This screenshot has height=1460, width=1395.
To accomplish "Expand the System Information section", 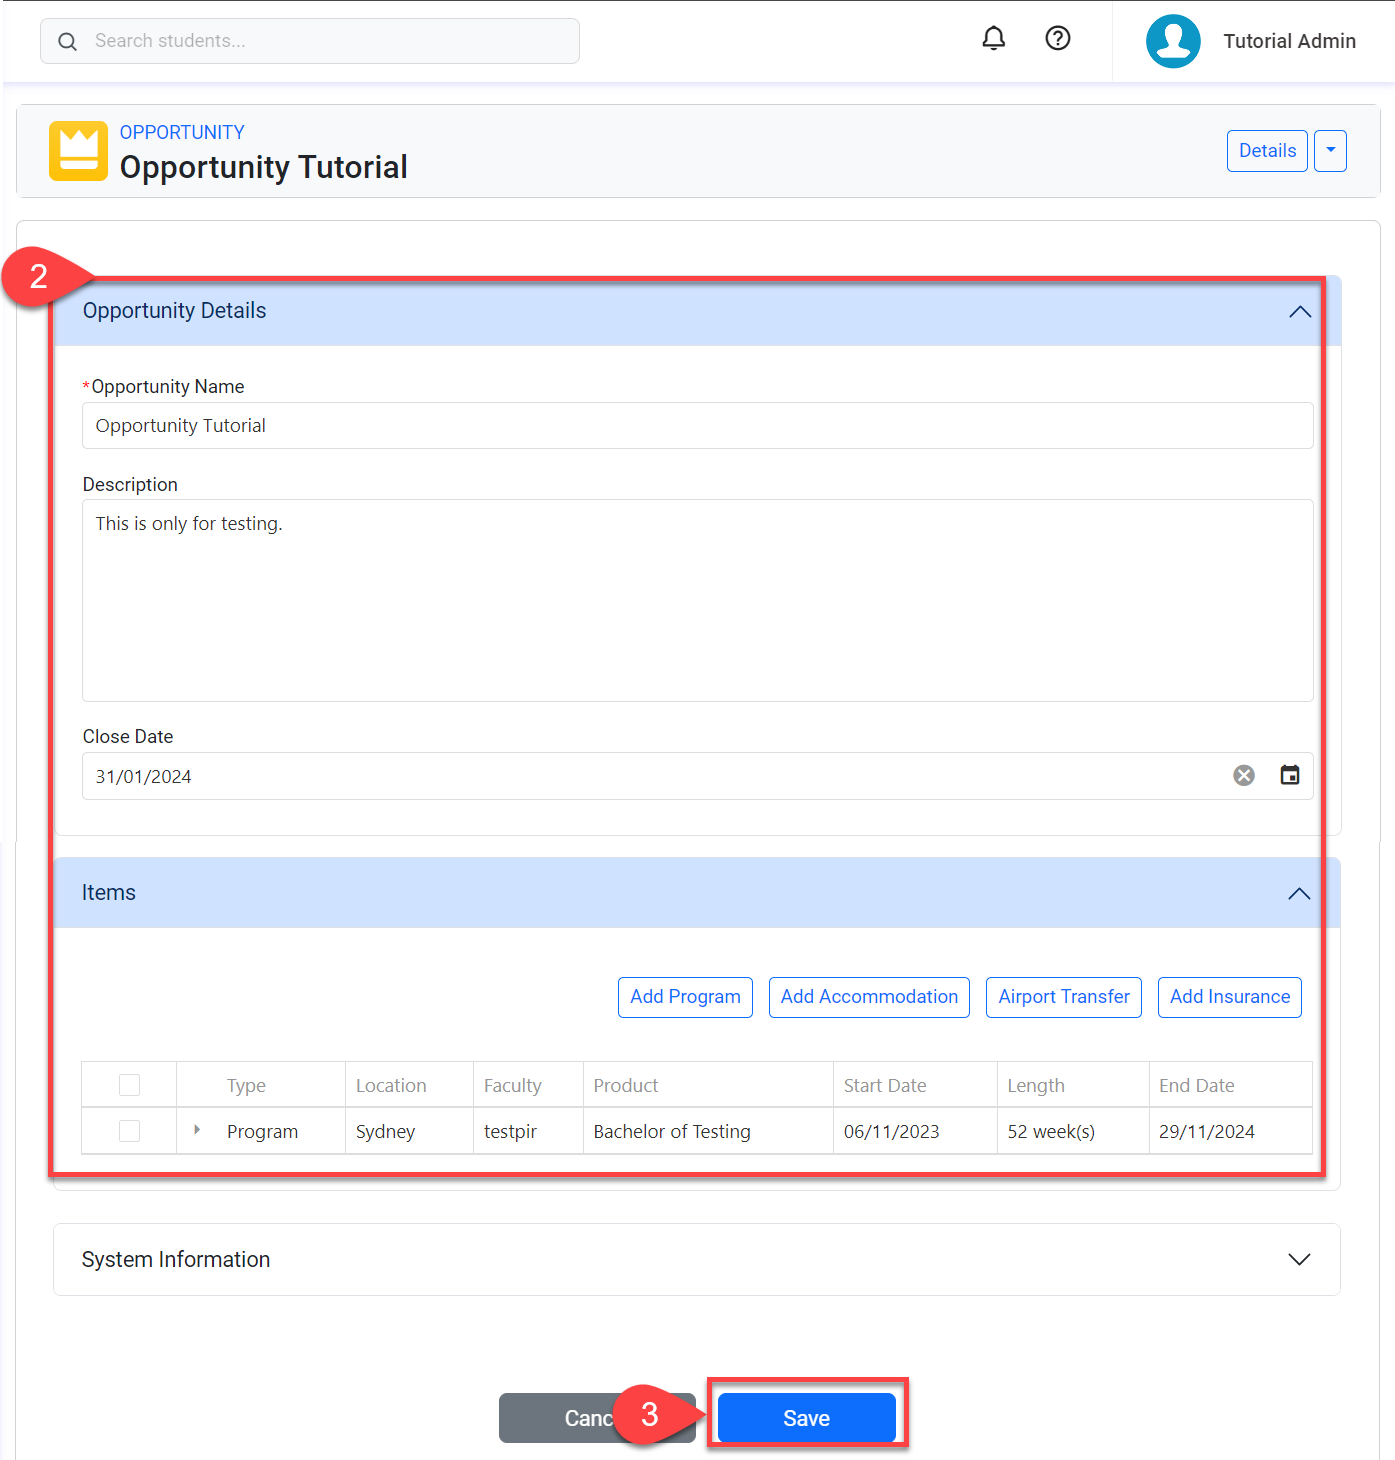I will click(1298, 1260).
